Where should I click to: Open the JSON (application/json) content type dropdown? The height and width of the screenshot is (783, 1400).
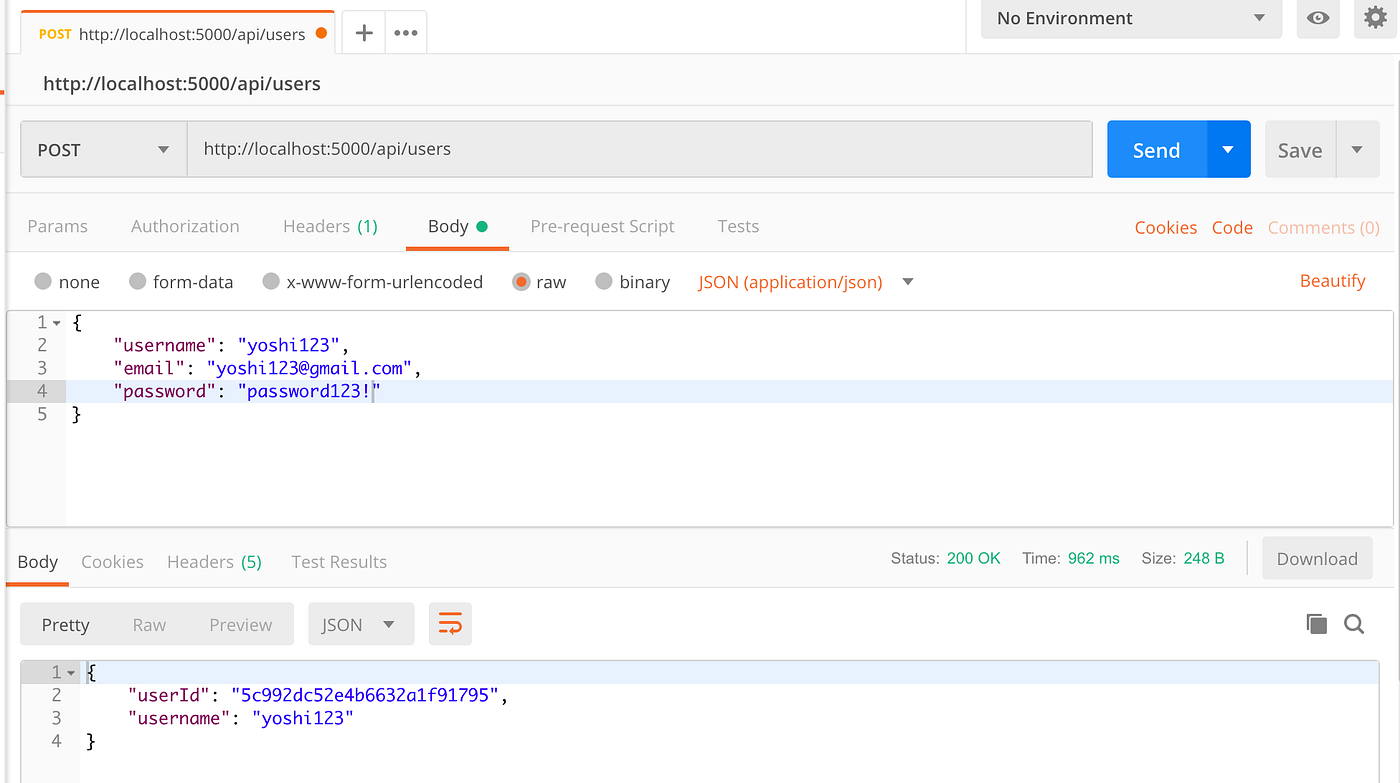pos(800,281)
